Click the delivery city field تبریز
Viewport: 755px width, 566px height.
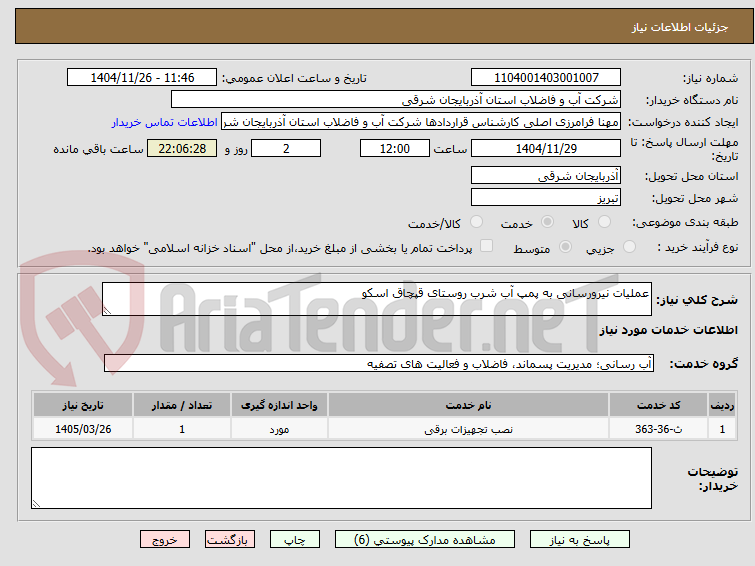tap(546, 197)
